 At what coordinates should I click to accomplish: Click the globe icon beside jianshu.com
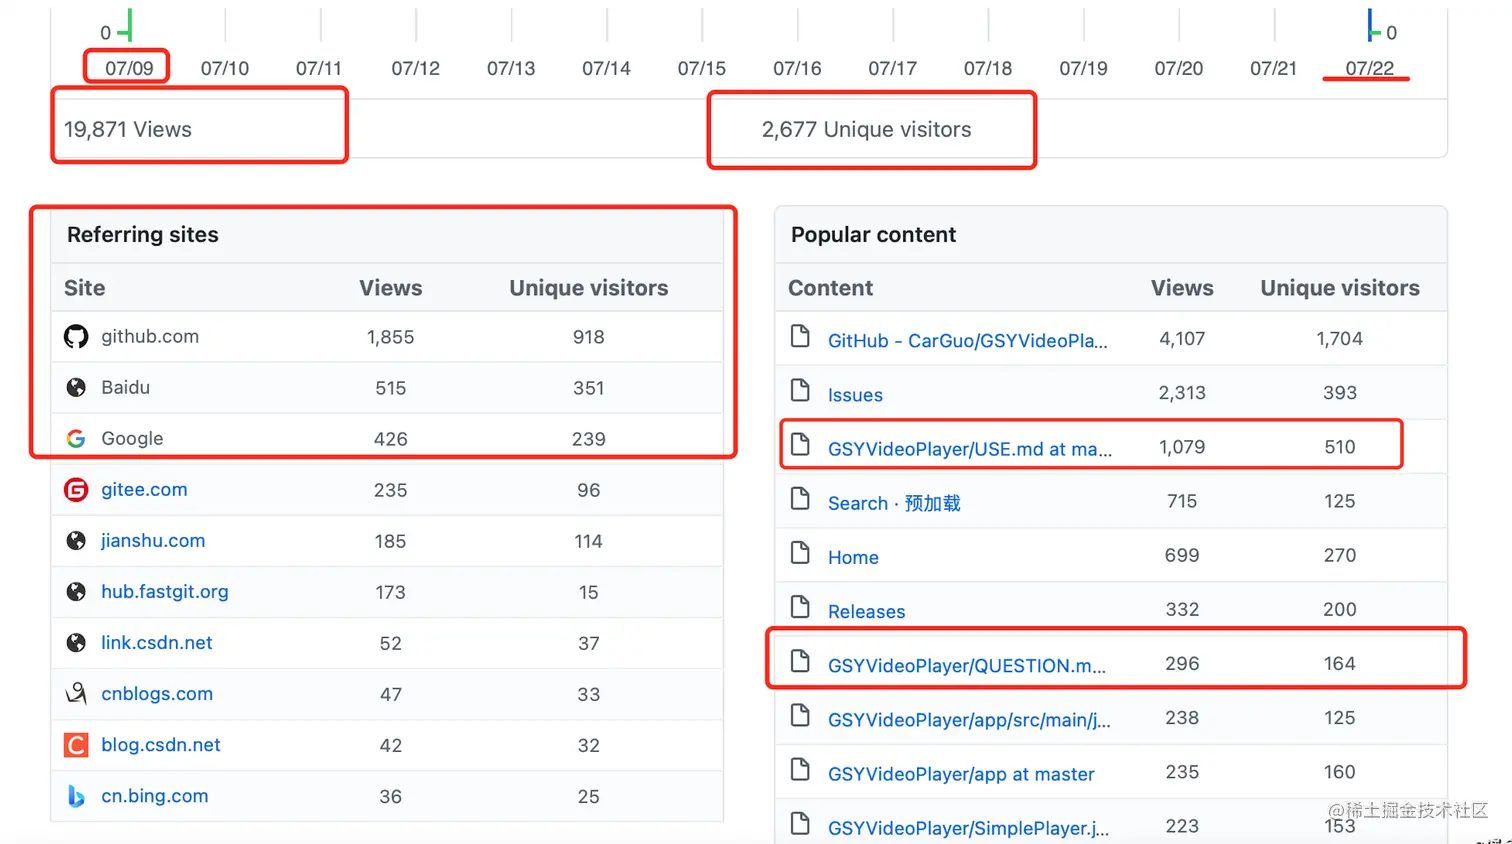pyautogui.click(x=76, y=541)
